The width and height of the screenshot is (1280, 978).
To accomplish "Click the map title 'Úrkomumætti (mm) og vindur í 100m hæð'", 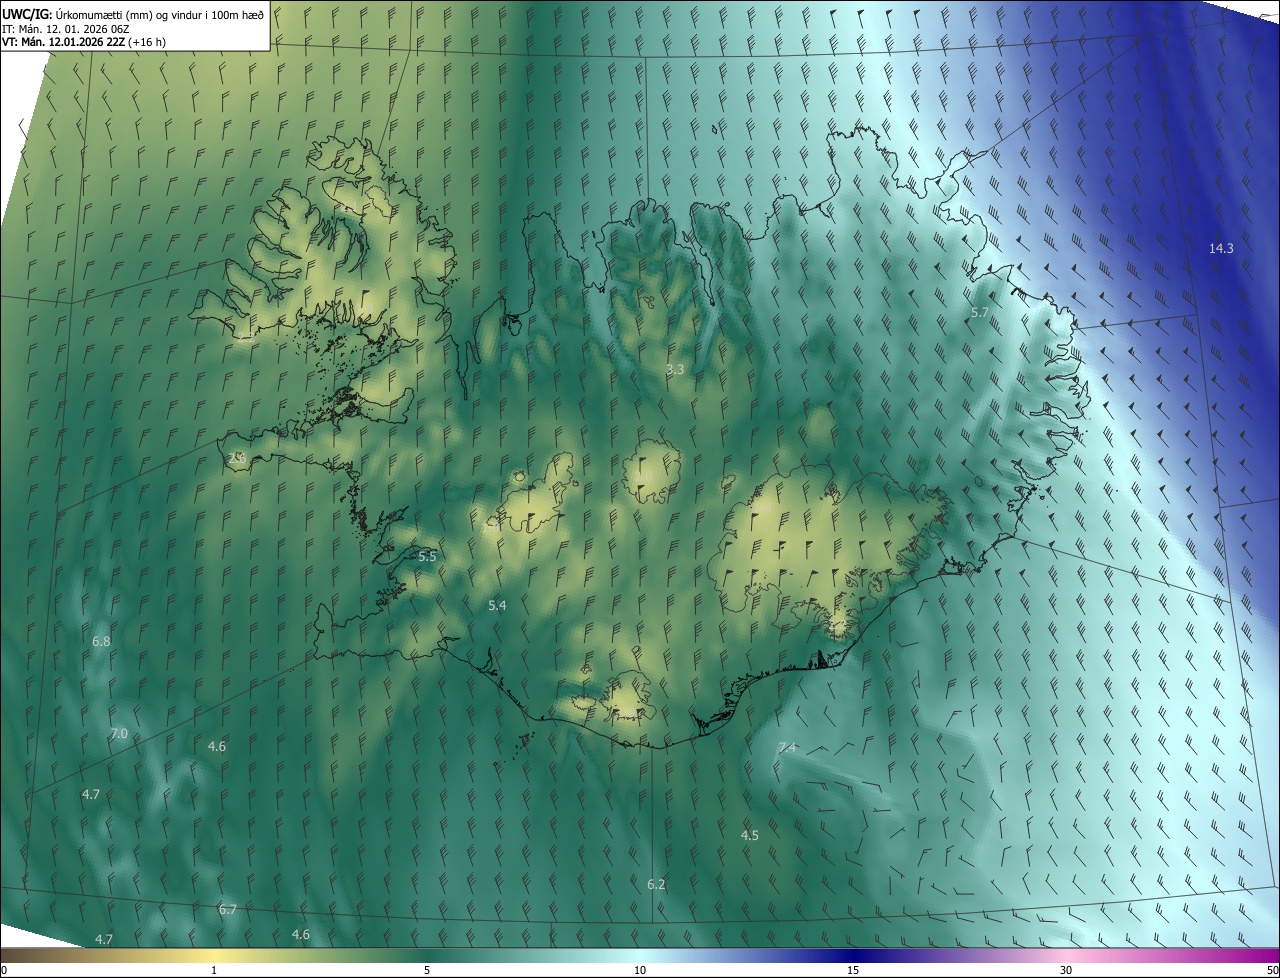I will click(x=159, y=14).
